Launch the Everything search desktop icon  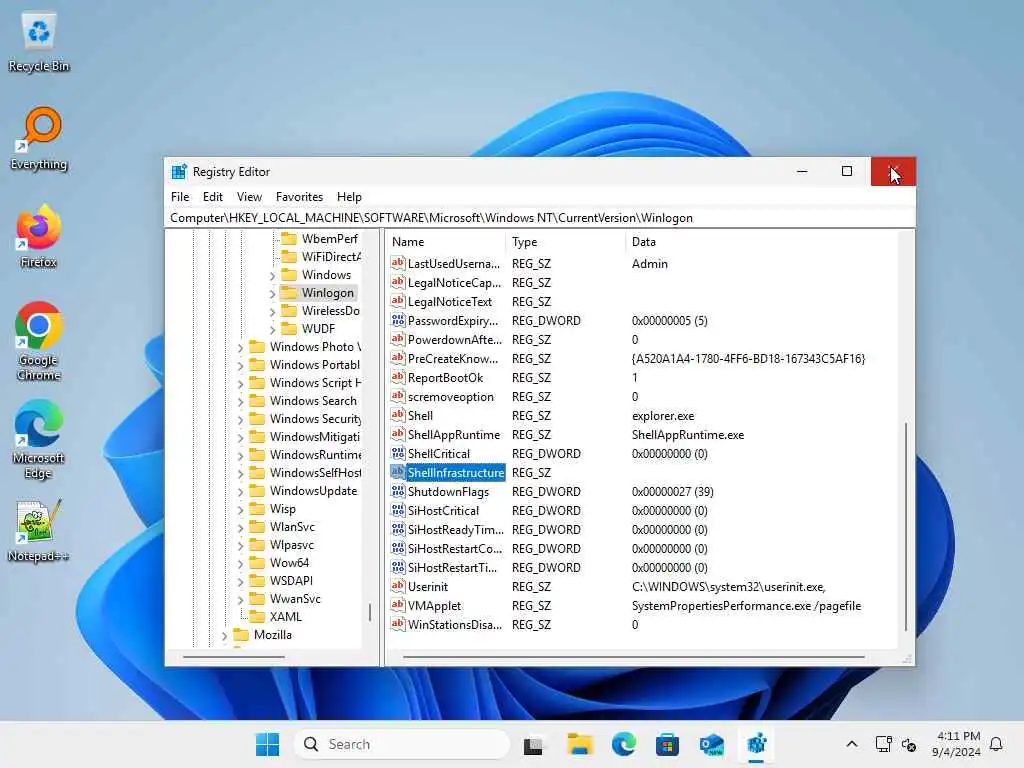point(39,138)
